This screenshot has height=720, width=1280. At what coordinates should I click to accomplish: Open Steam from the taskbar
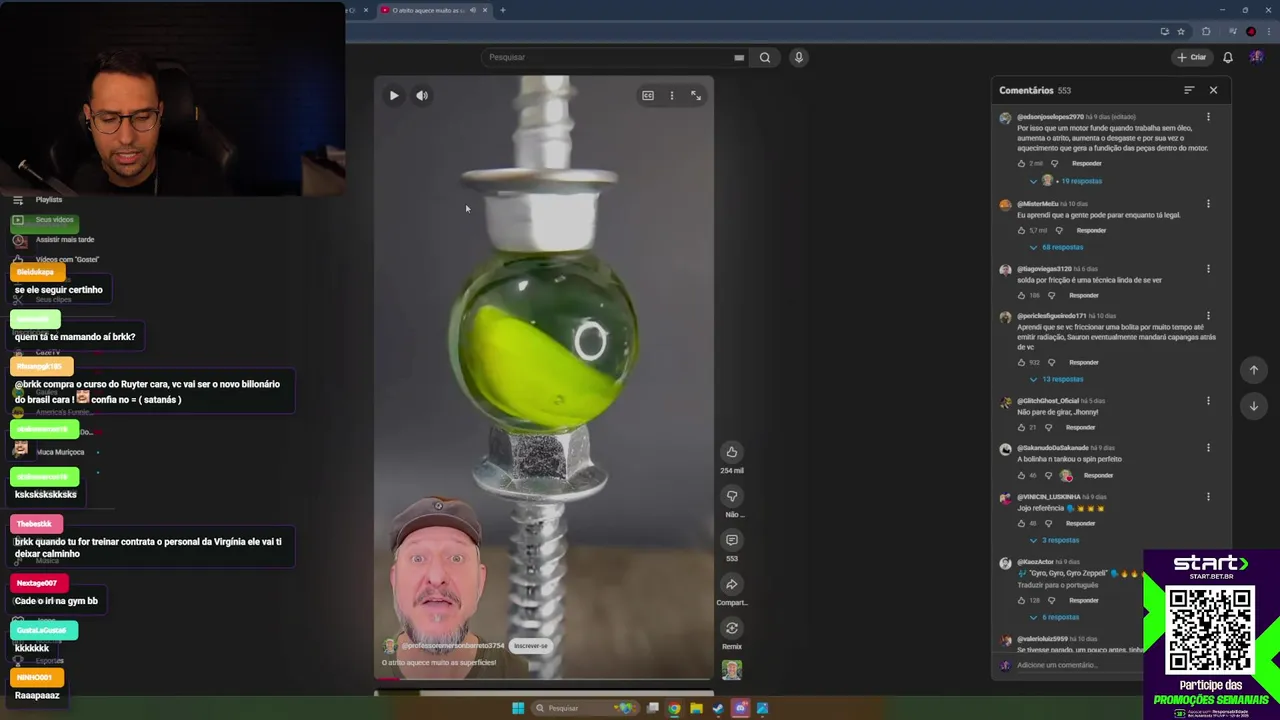pyautogui.click(x=718, y=708)
